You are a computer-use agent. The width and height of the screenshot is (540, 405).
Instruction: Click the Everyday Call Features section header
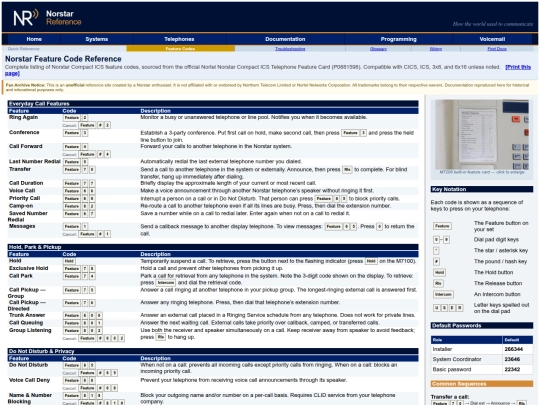tap(213, 104)
